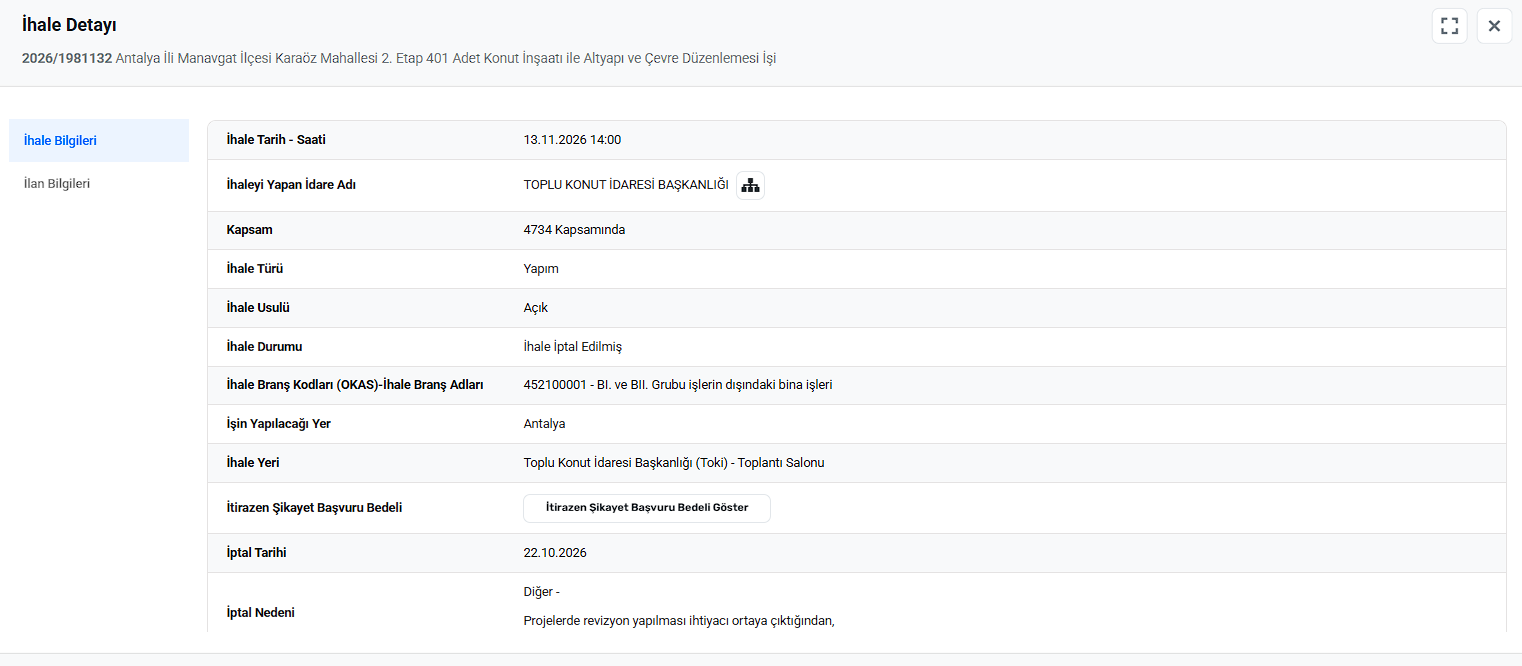Click the İptal Tarihi label
The height and width of the screenshot is (666, 1522).
pyautogui.click(x=257, y=553)
